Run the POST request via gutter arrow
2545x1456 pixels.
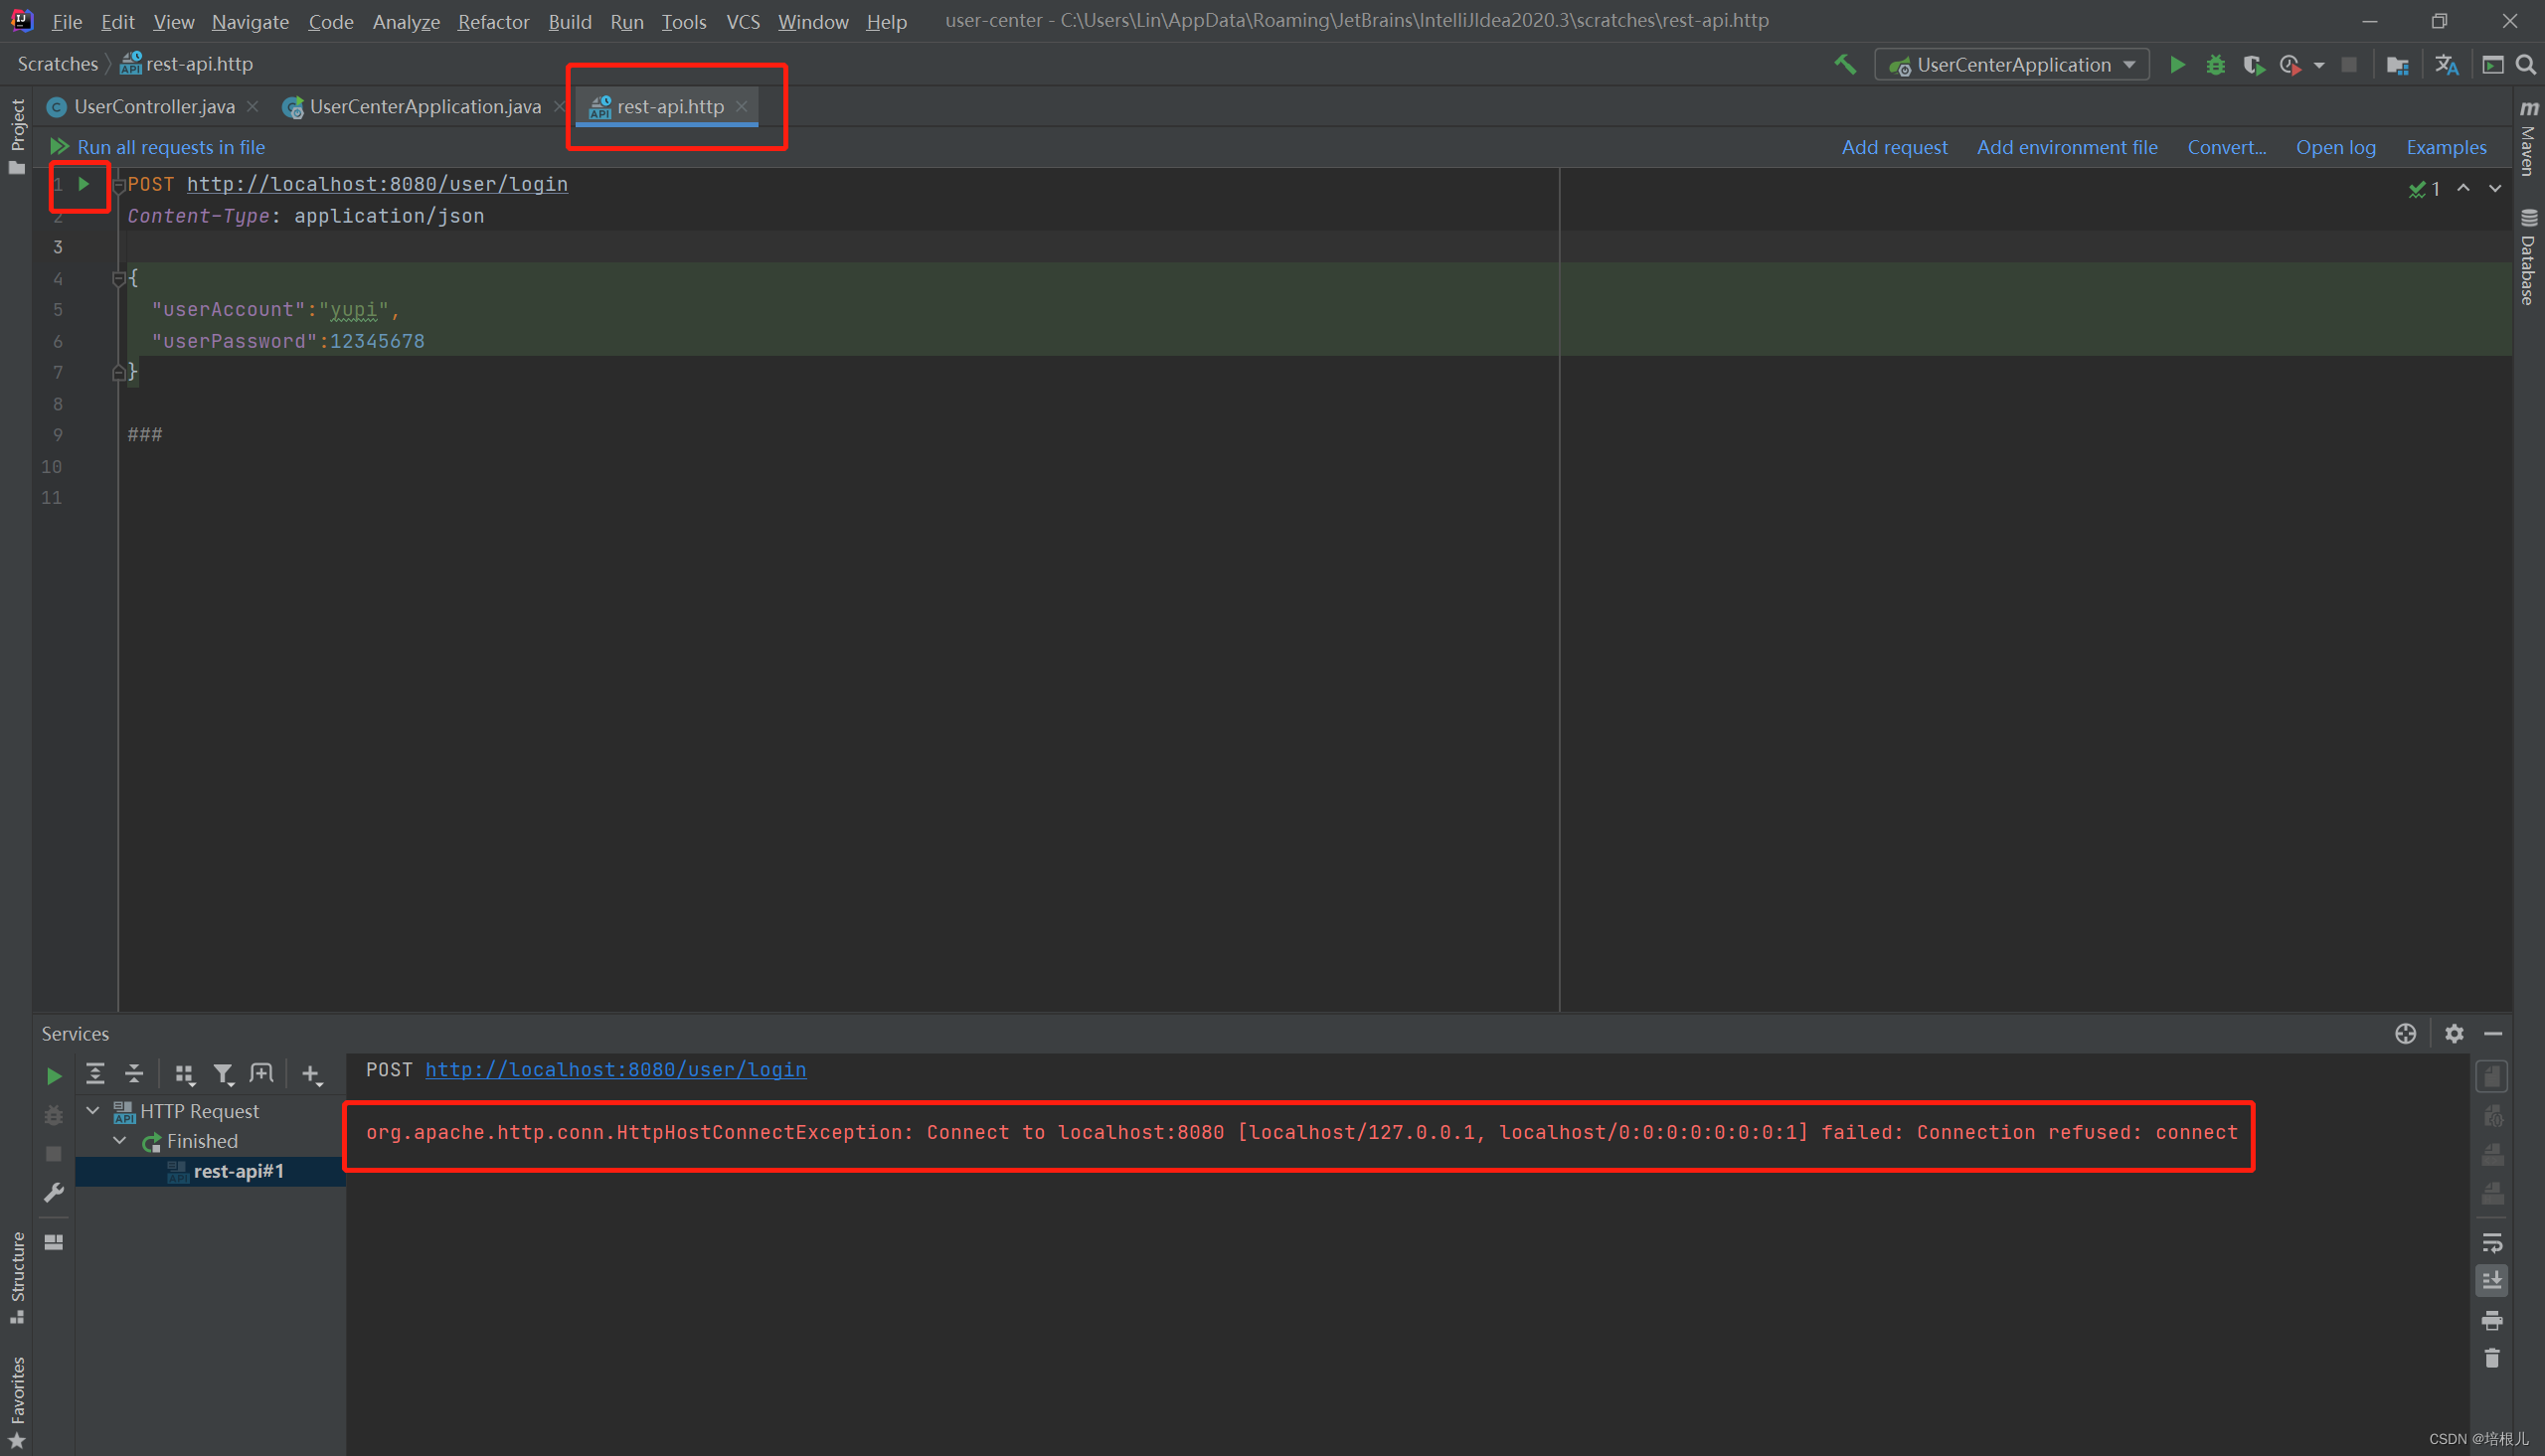pyautogui.click(x=84, y=184)
